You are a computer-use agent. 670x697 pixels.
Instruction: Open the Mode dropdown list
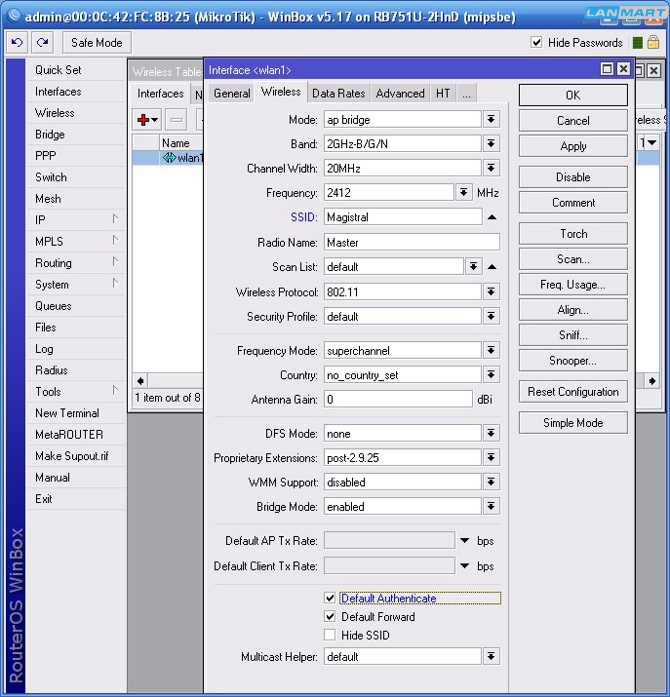491,119
